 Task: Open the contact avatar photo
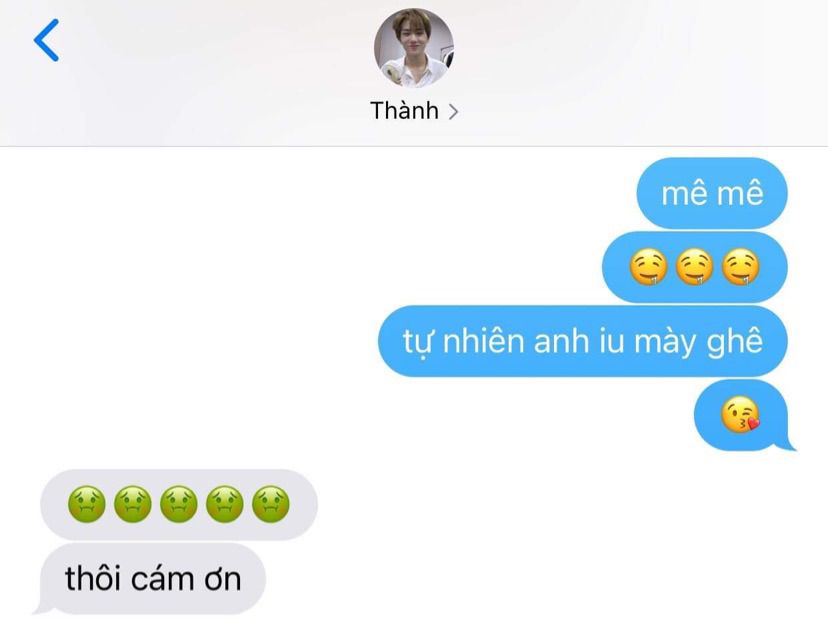click(x=413, y=48)
